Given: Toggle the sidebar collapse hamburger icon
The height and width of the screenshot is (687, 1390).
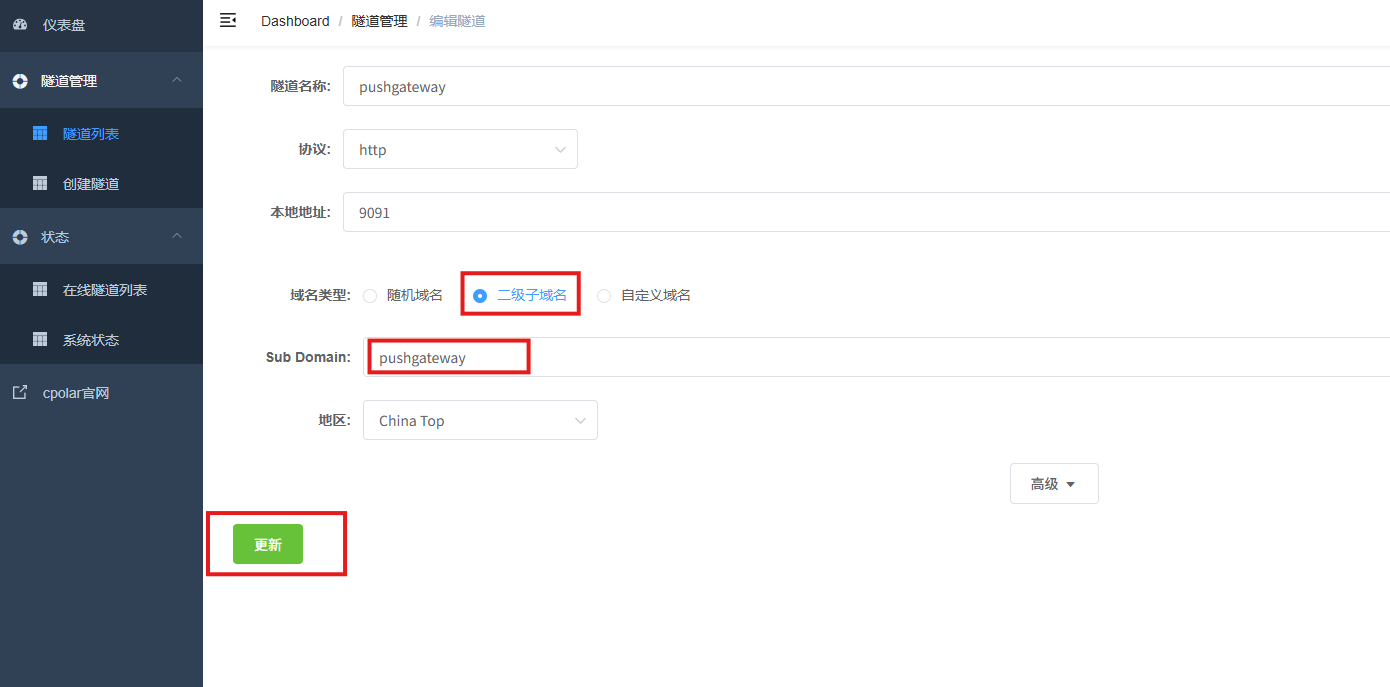Looking at the screenshot, I should tap(228, 20).
